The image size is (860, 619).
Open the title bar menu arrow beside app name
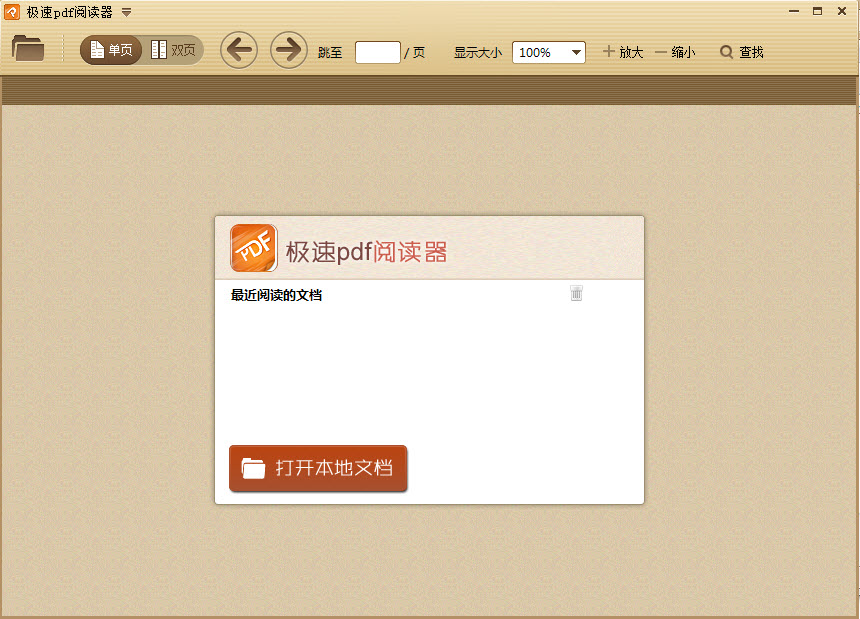126,12
